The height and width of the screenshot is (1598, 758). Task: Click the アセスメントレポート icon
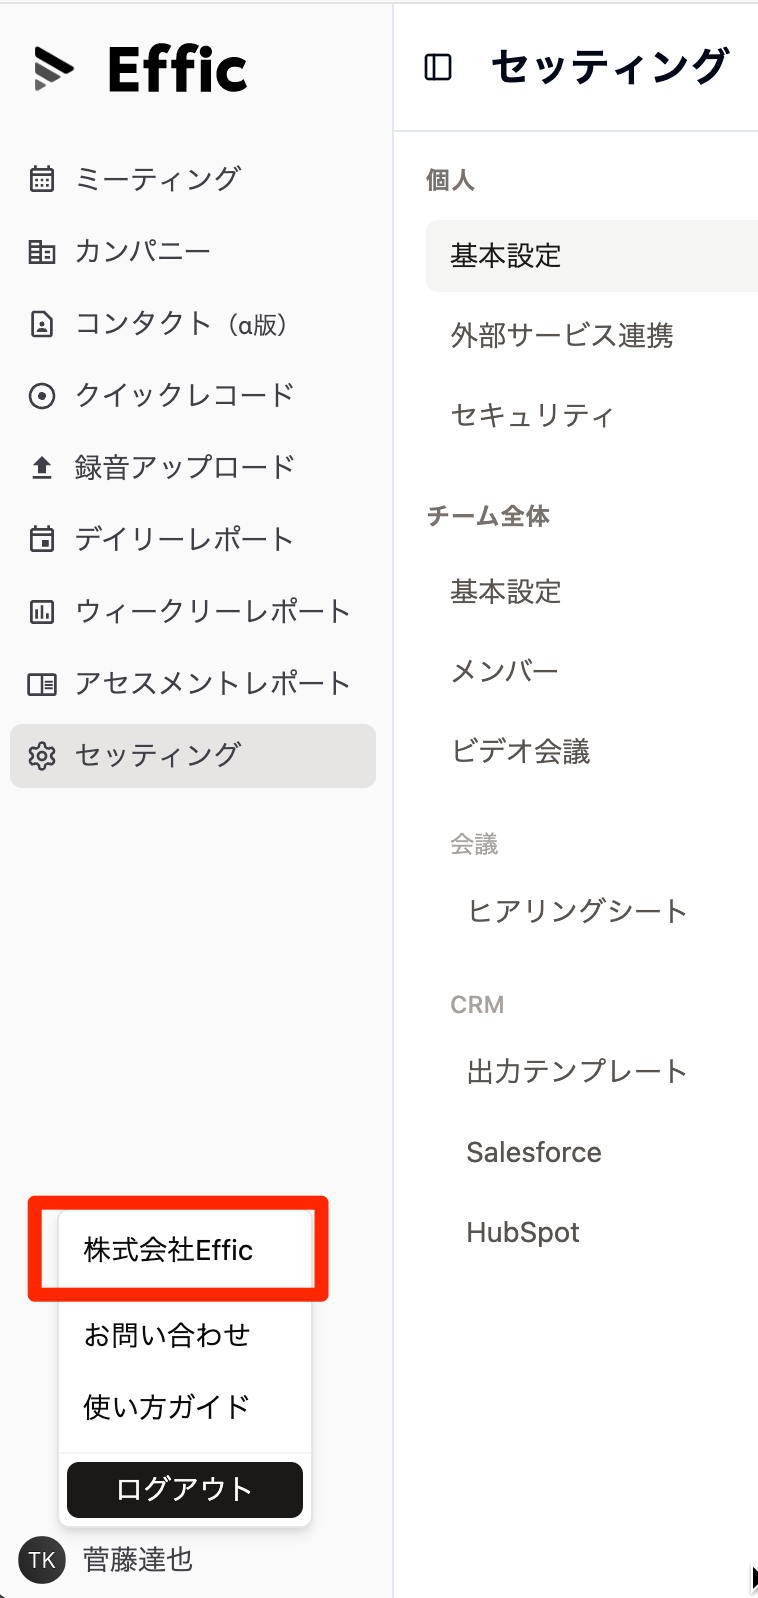point(42,684)
